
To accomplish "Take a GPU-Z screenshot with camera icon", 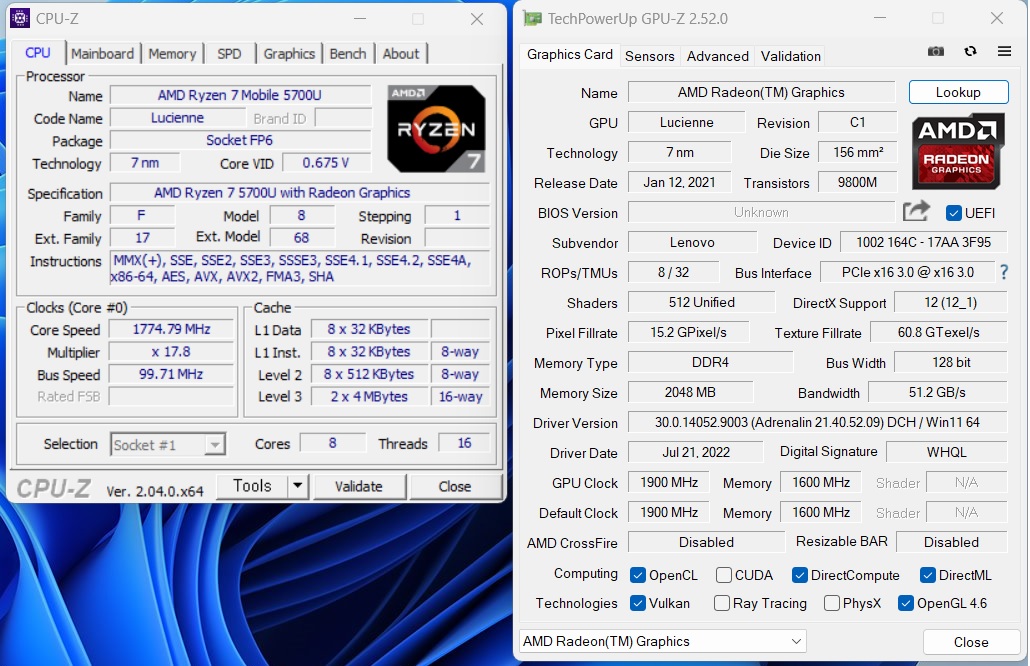I will pyautogui.click(x=935, y=51).
